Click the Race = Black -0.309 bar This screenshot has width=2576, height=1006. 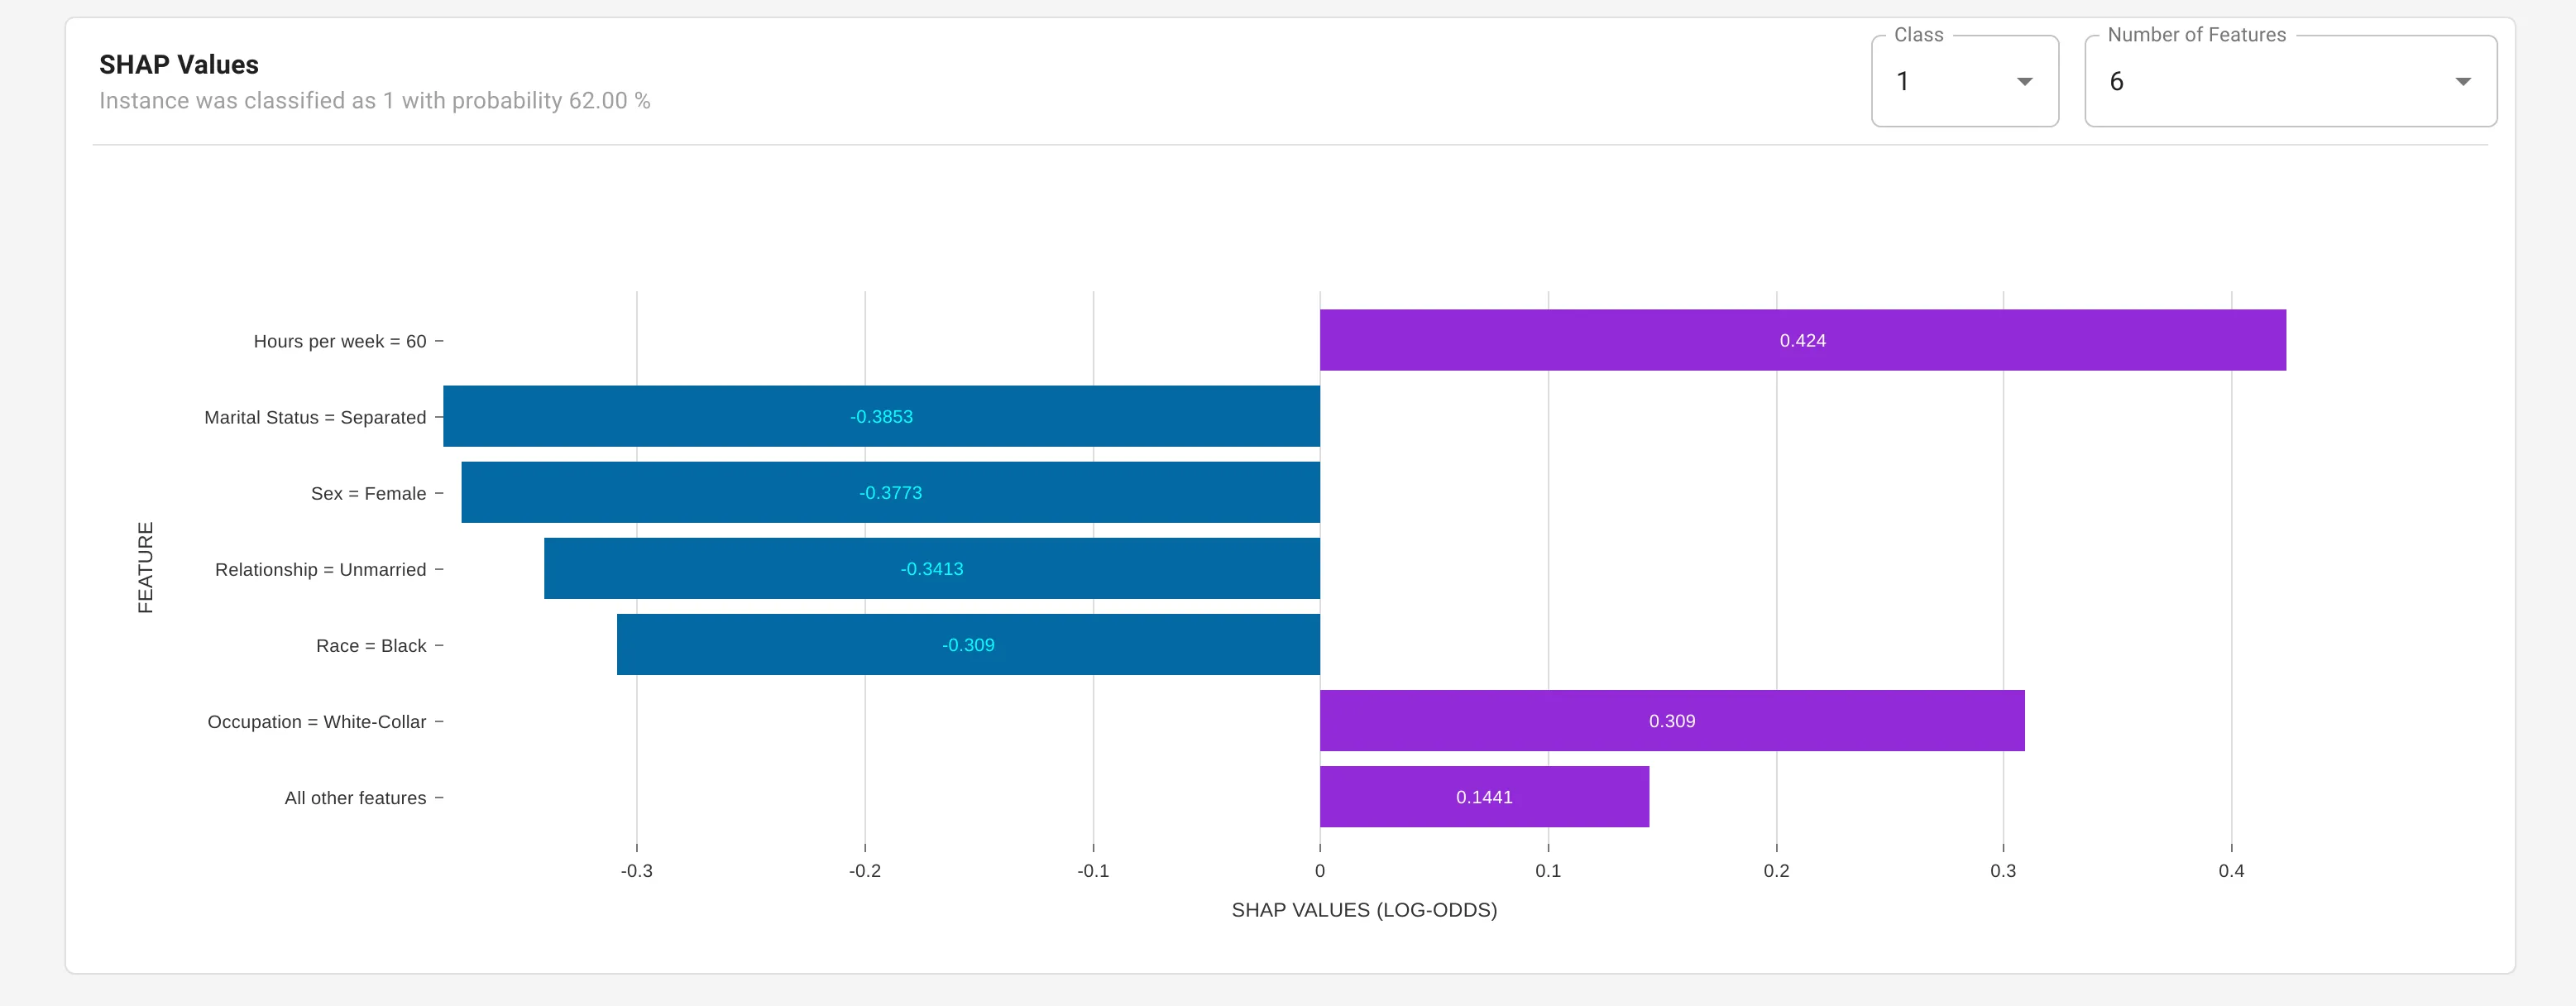pos(968,644)
